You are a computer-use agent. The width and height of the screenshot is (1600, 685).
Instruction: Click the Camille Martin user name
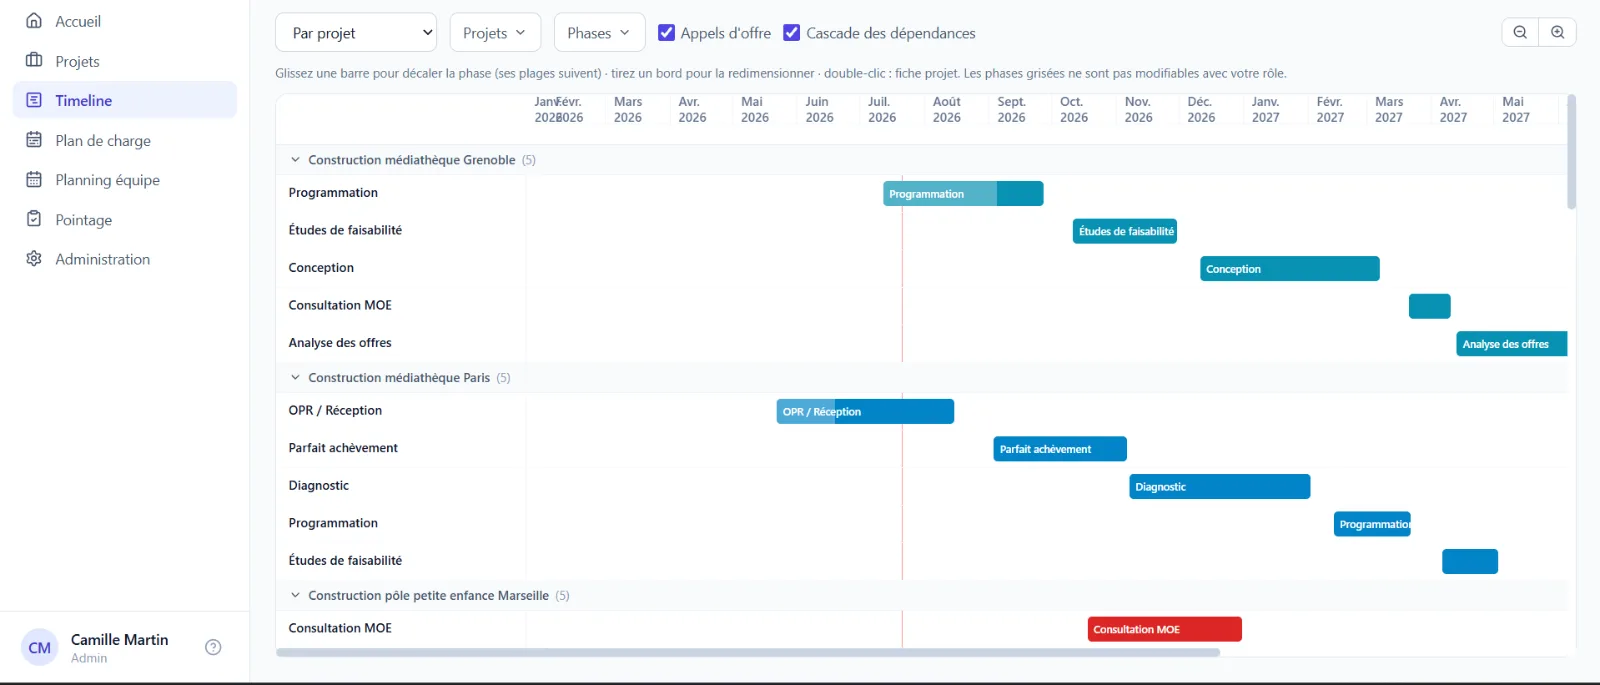click(x=119, y=639)
